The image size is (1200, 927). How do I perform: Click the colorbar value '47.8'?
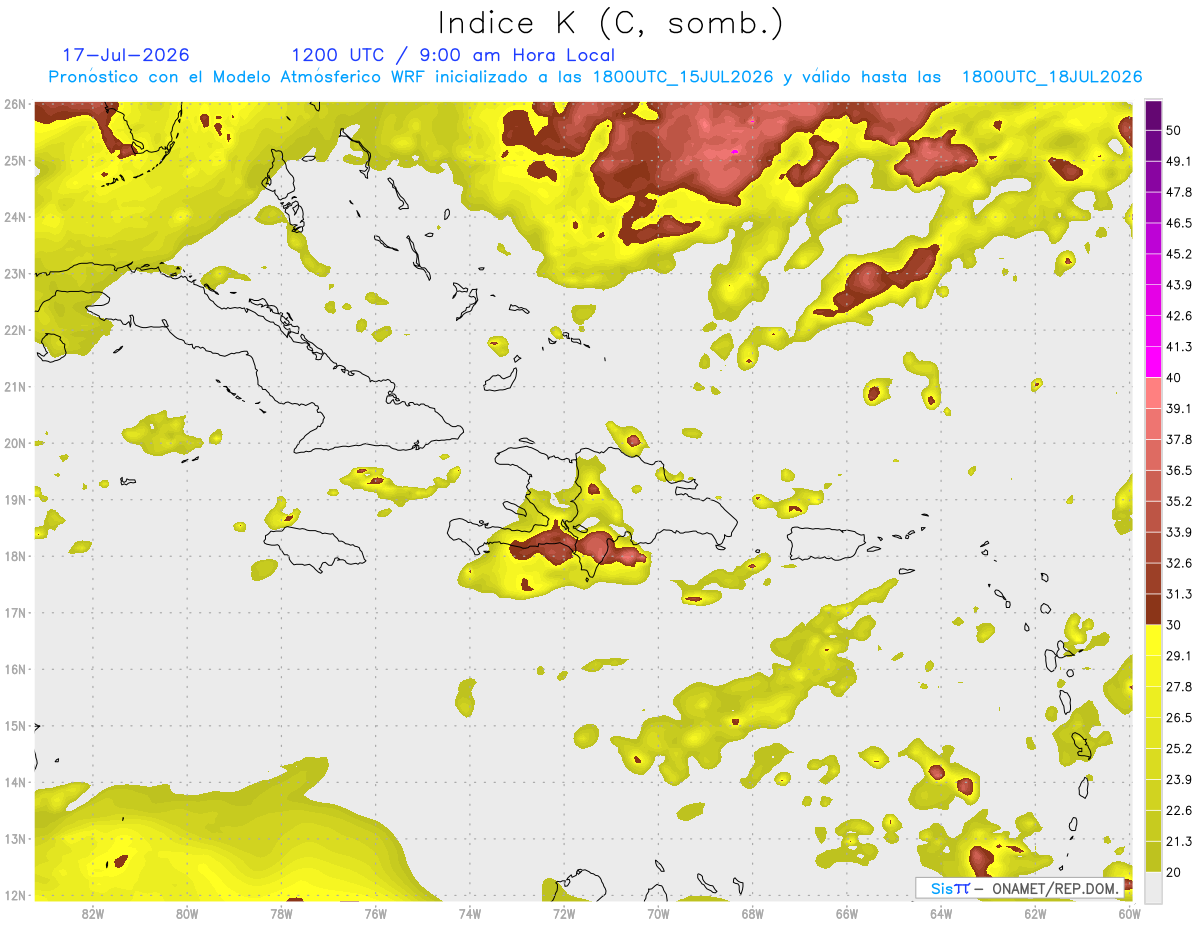1179,192
